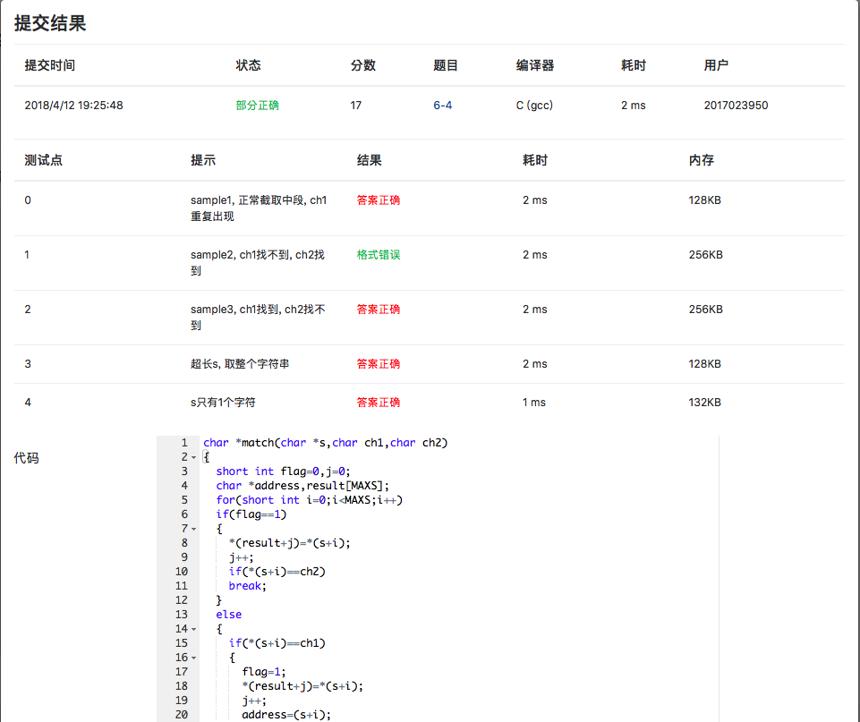The height and width of the screenshot is (722, 860).
Task: Click line number 1 in code gutter
Action: [x=184, y=443]
